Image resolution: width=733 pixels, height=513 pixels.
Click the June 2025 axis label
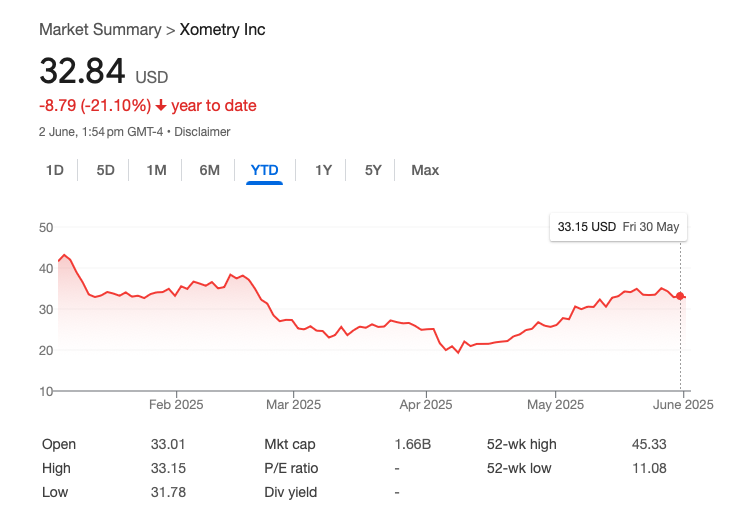coord(683,405)
